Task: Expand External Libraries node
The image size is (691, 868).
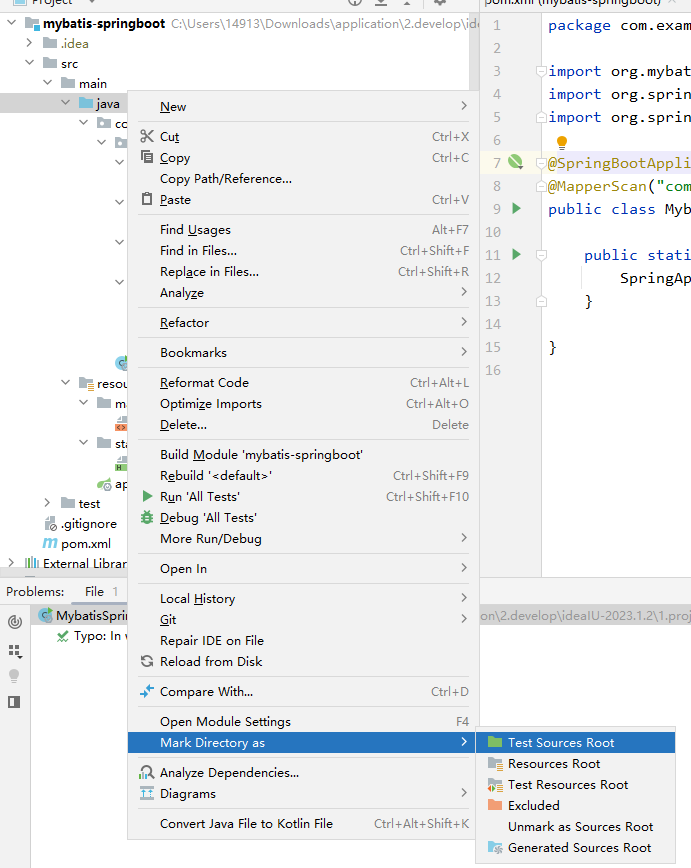Action: (12, 562)
